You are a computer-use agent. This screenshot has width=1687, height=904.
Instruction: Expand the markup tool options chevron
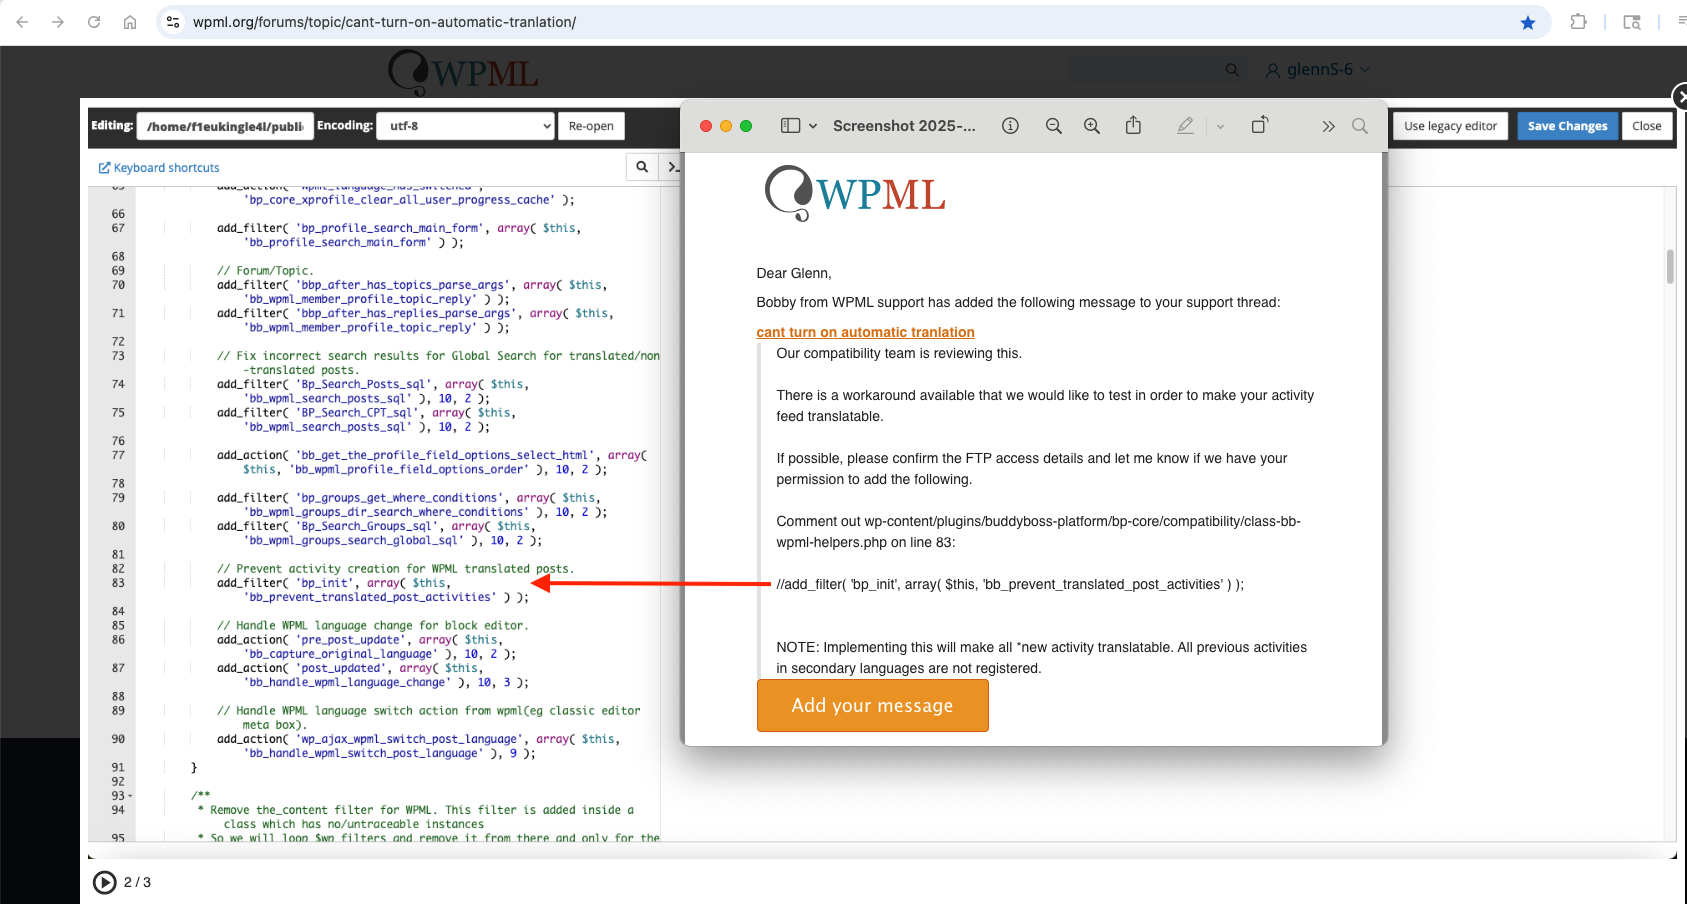(x=1220, y=127)
